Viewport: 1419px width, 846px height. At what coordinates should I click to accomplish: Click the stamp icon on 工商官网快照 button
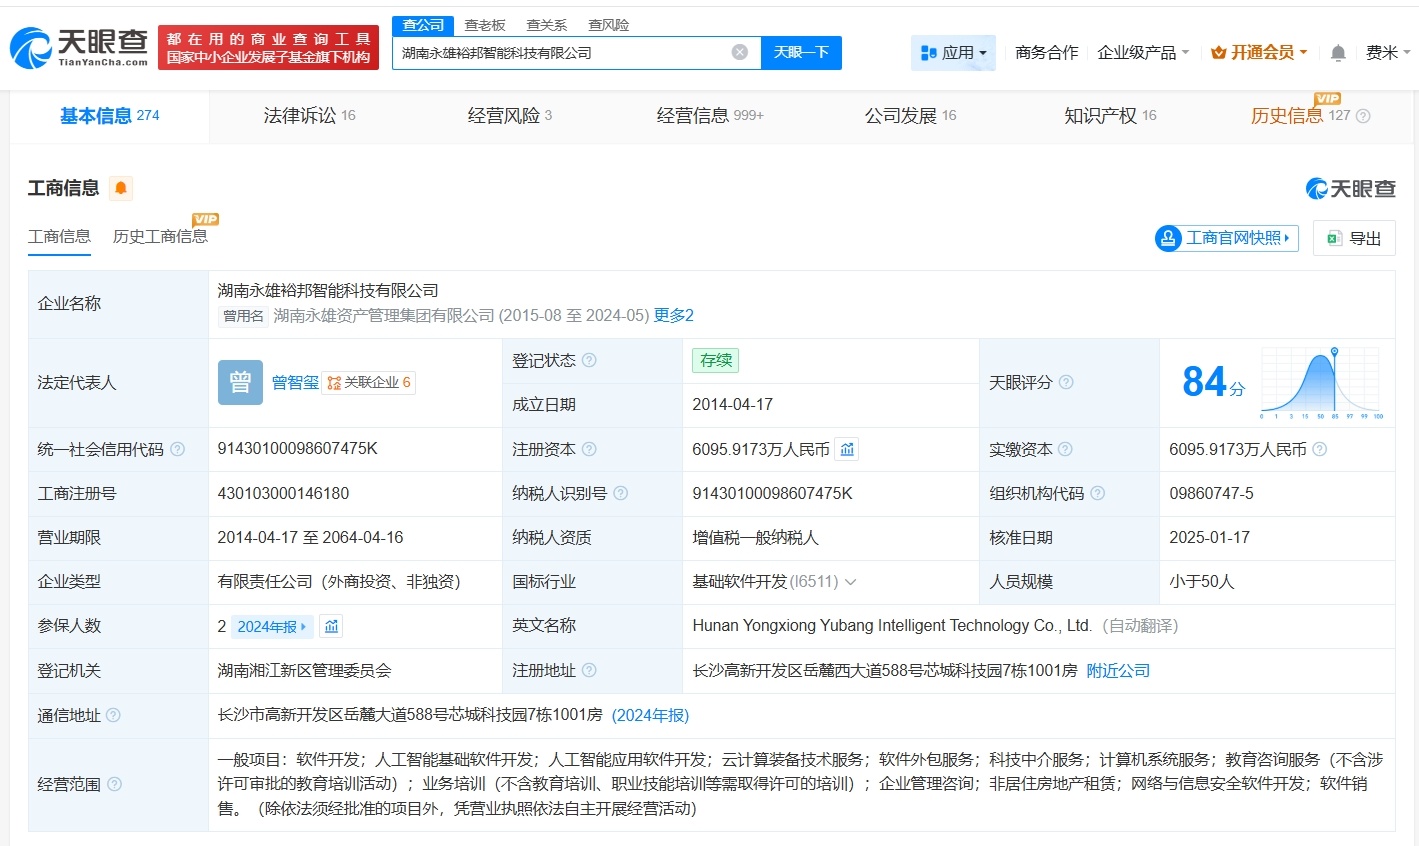click(x=1166, y=238)
